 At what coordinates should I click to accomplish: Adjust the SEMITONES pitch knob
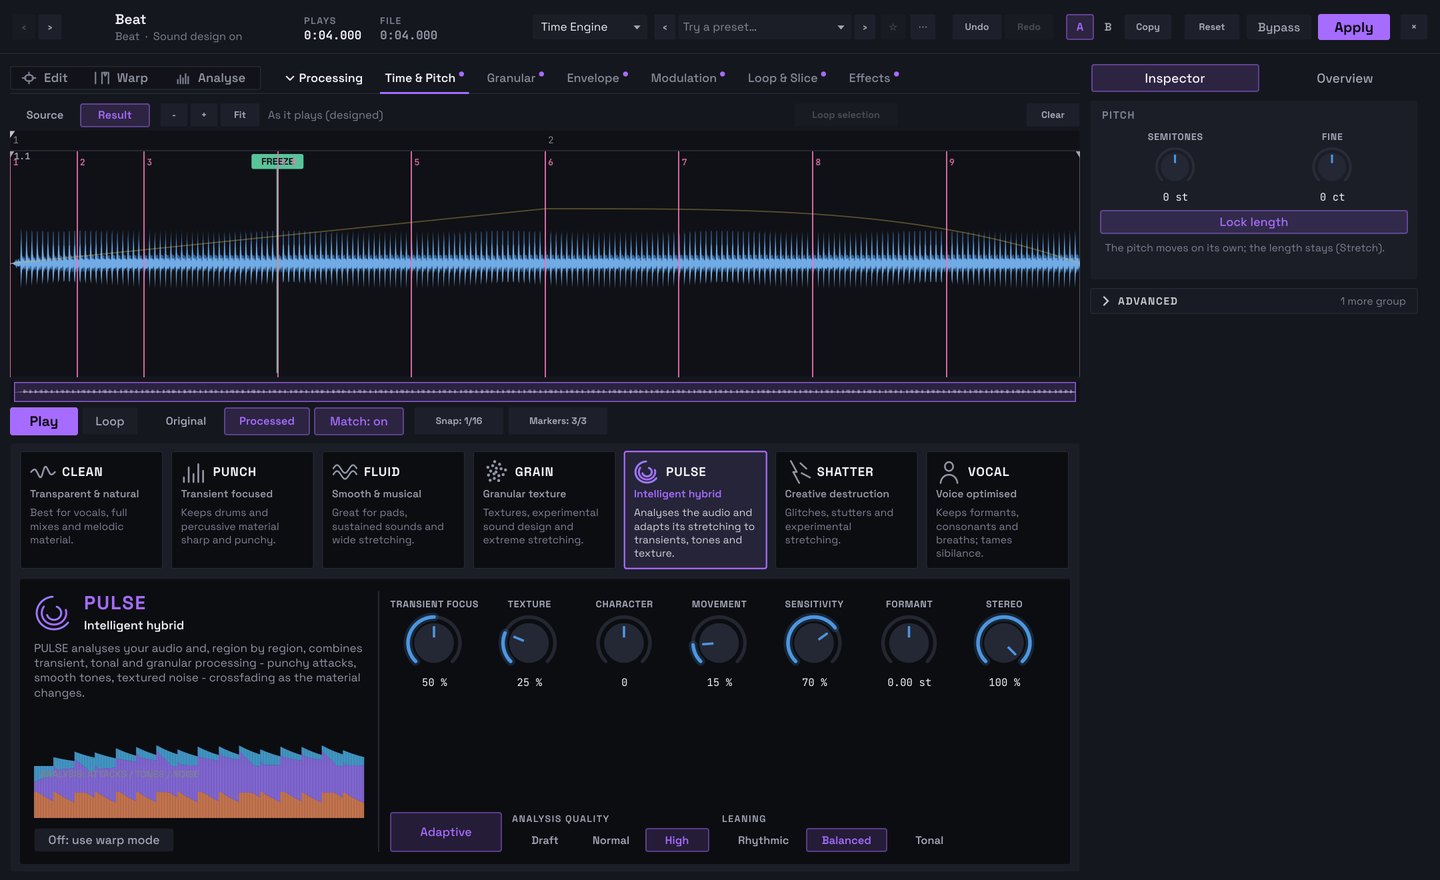tap(1175, 166)
